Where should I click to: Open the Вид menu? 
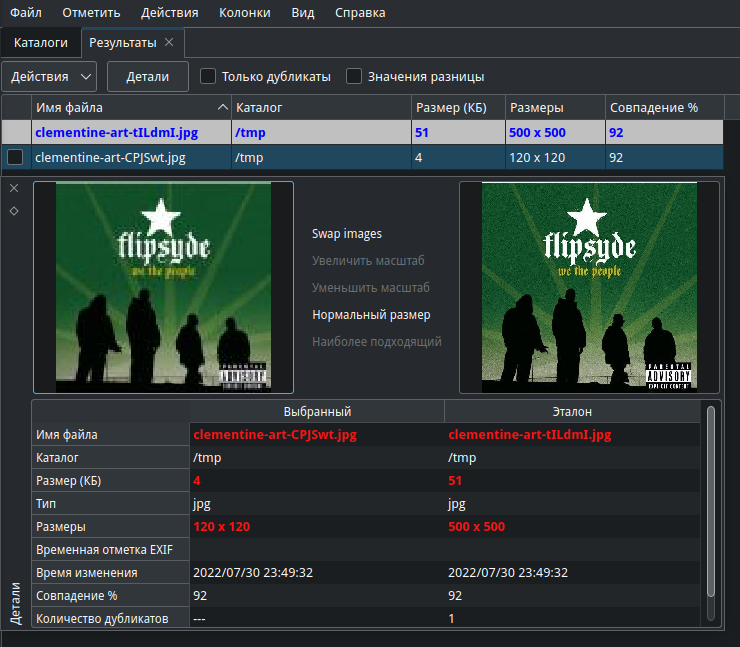point(303,13)
